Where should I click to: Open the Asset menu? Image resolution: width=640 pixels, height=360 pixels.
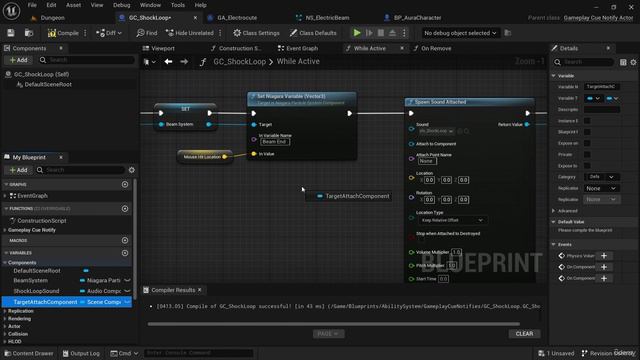point(73,5)
